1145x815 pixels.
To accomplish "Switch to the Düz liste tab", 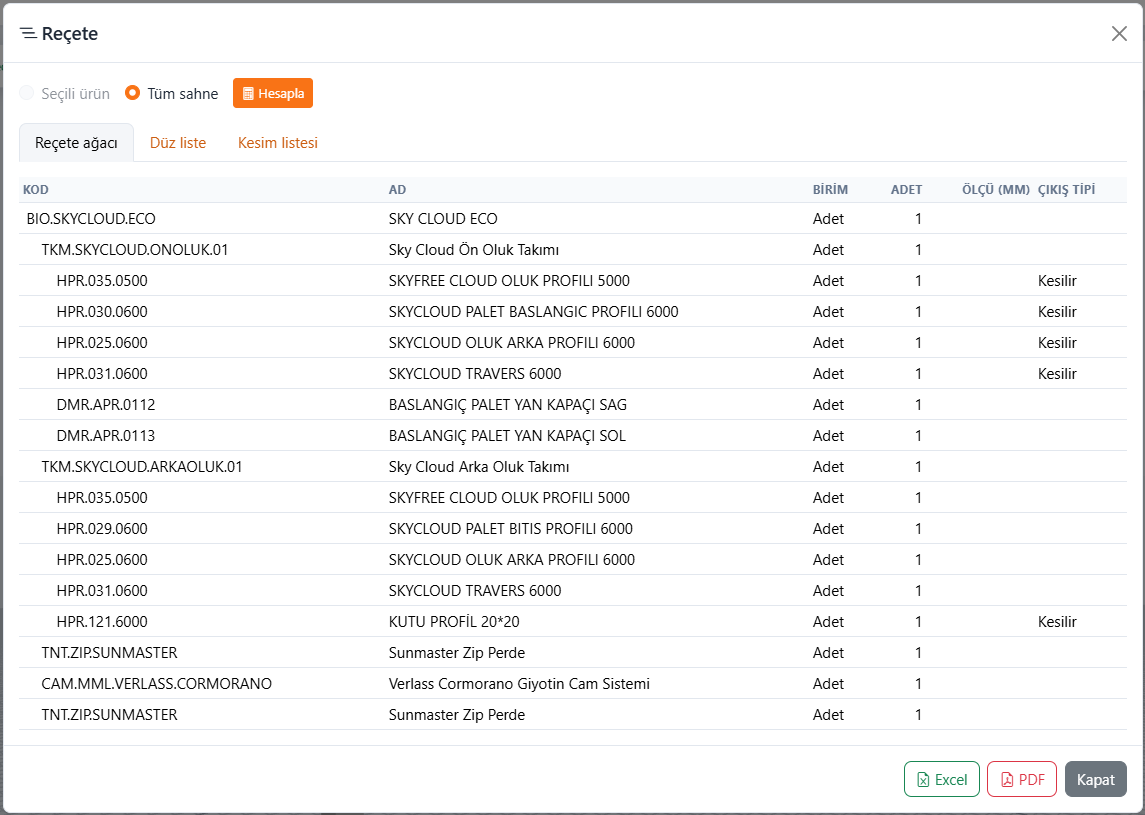I will coord(178,142).
